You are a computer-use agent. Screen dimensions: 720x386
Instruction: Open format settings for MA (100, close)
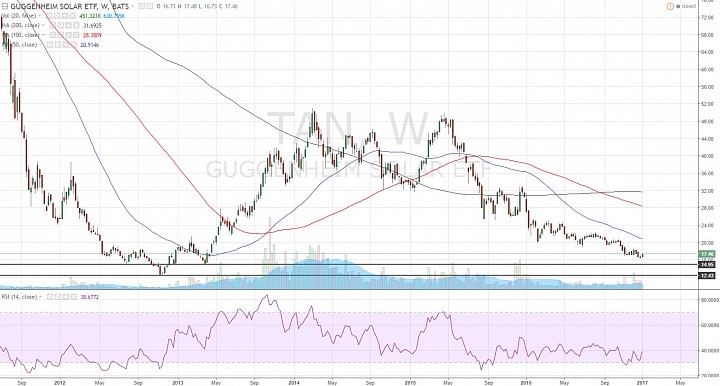61,35
